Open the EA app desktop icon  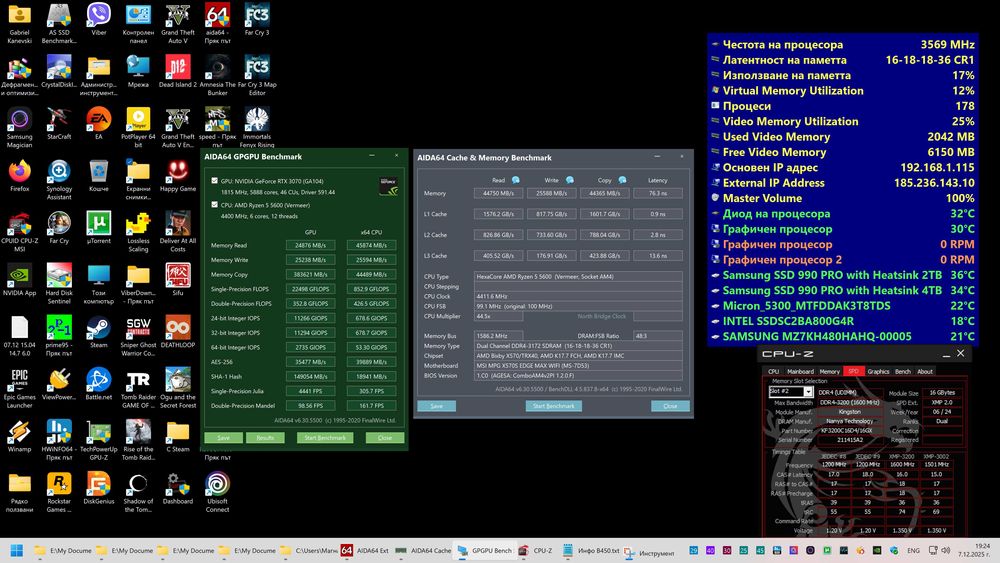tap(98, 124)
